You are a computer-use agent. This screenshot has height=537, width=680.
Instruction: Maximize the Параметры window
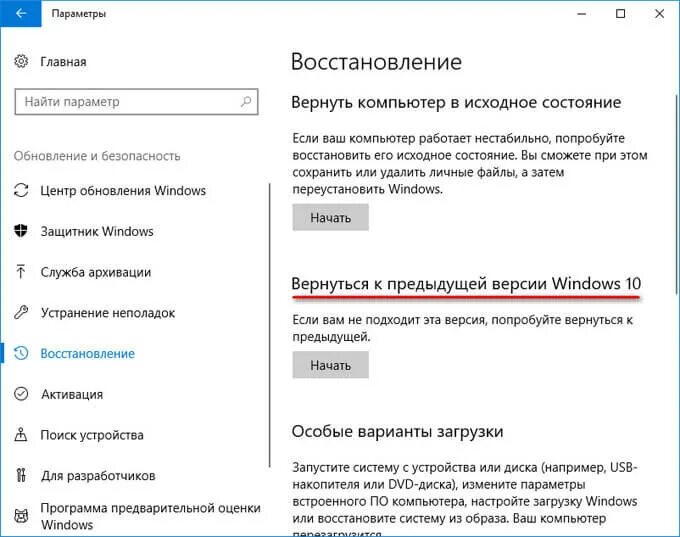click(x=621, y=14)
